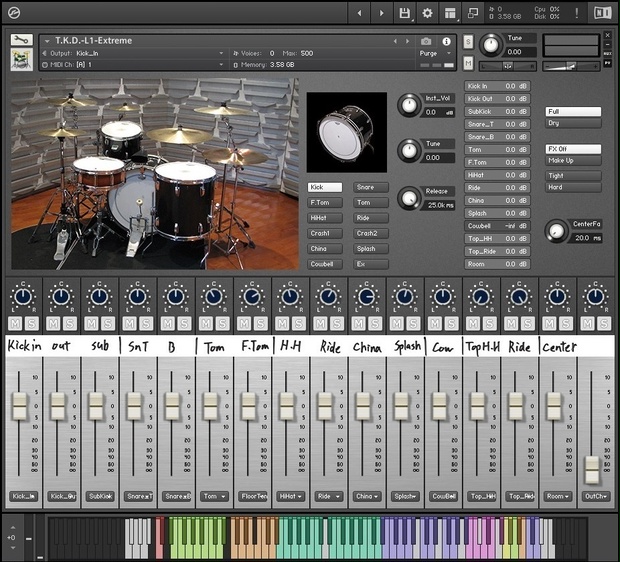
Task: Open the rack view layout icon
Action: (449, 13)
